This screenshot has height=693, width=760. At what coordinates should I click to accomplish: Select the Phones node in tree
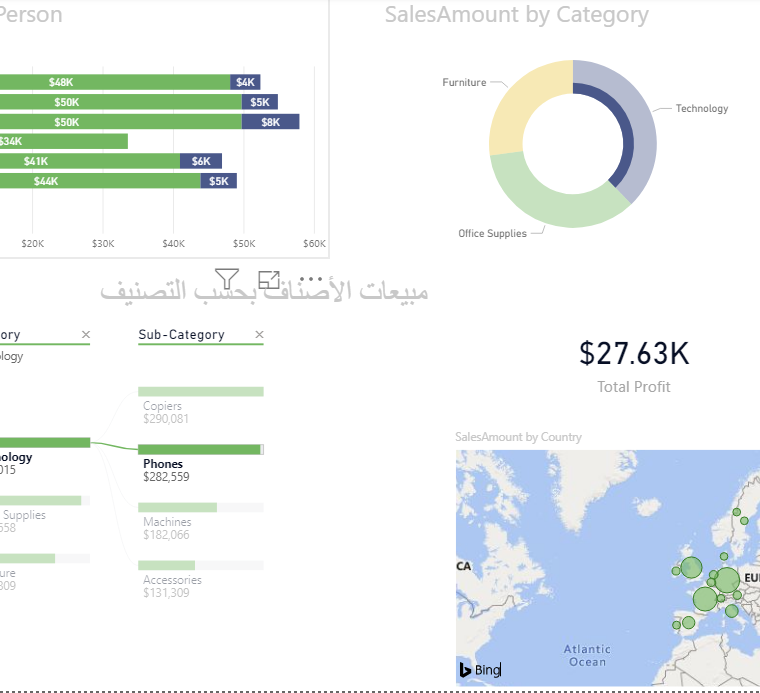(200, 450)
